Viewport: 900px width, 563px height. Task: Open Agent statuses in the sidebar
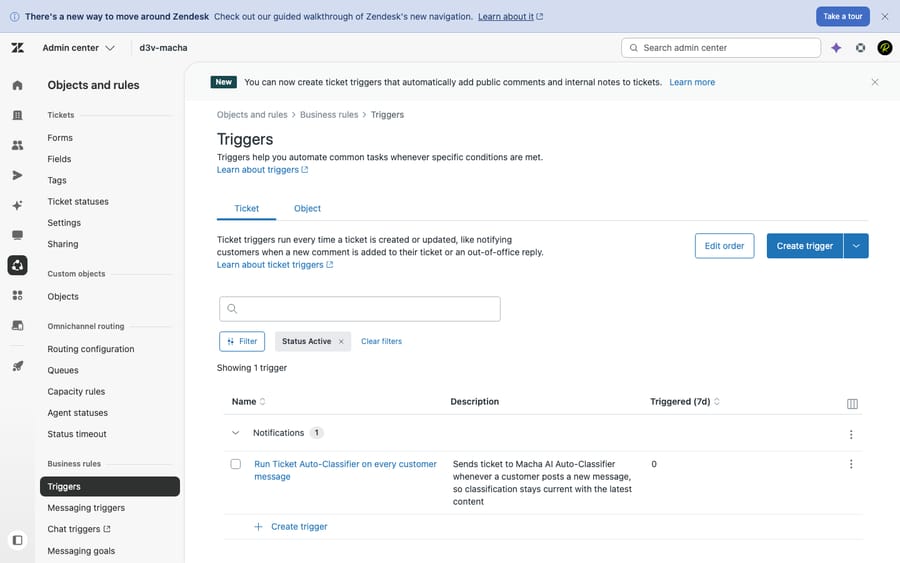[77, 413]
